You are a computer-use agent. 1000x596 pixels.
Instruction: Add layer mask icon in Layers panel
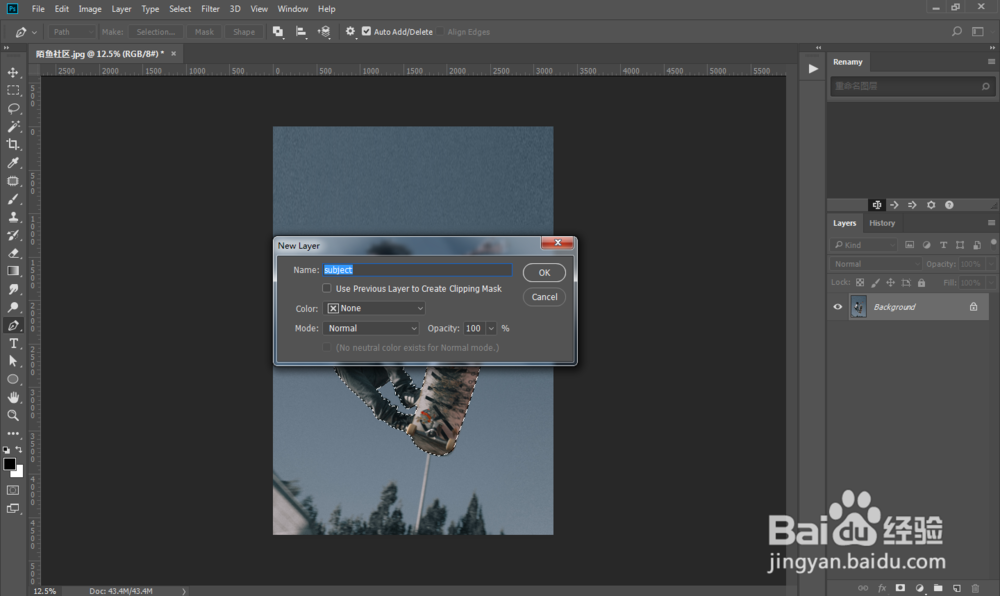[x=900, y=588]
